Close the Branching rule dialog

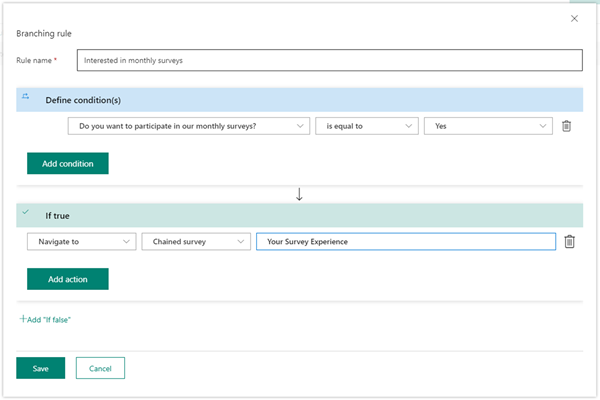tap(574, 18)
